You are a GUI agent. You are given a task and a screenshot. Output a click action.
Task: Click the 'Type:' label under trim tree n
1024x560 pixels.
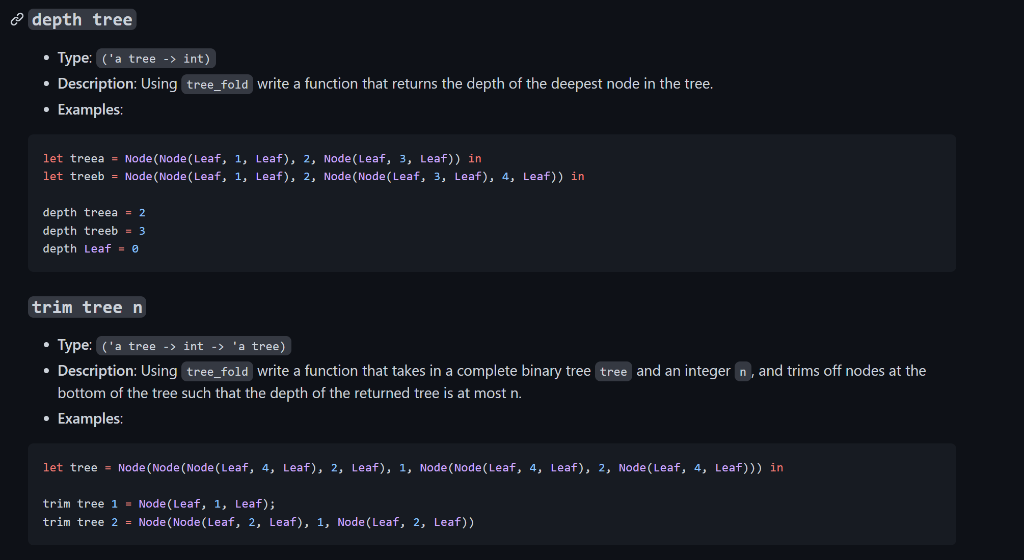tap(74, 345)
